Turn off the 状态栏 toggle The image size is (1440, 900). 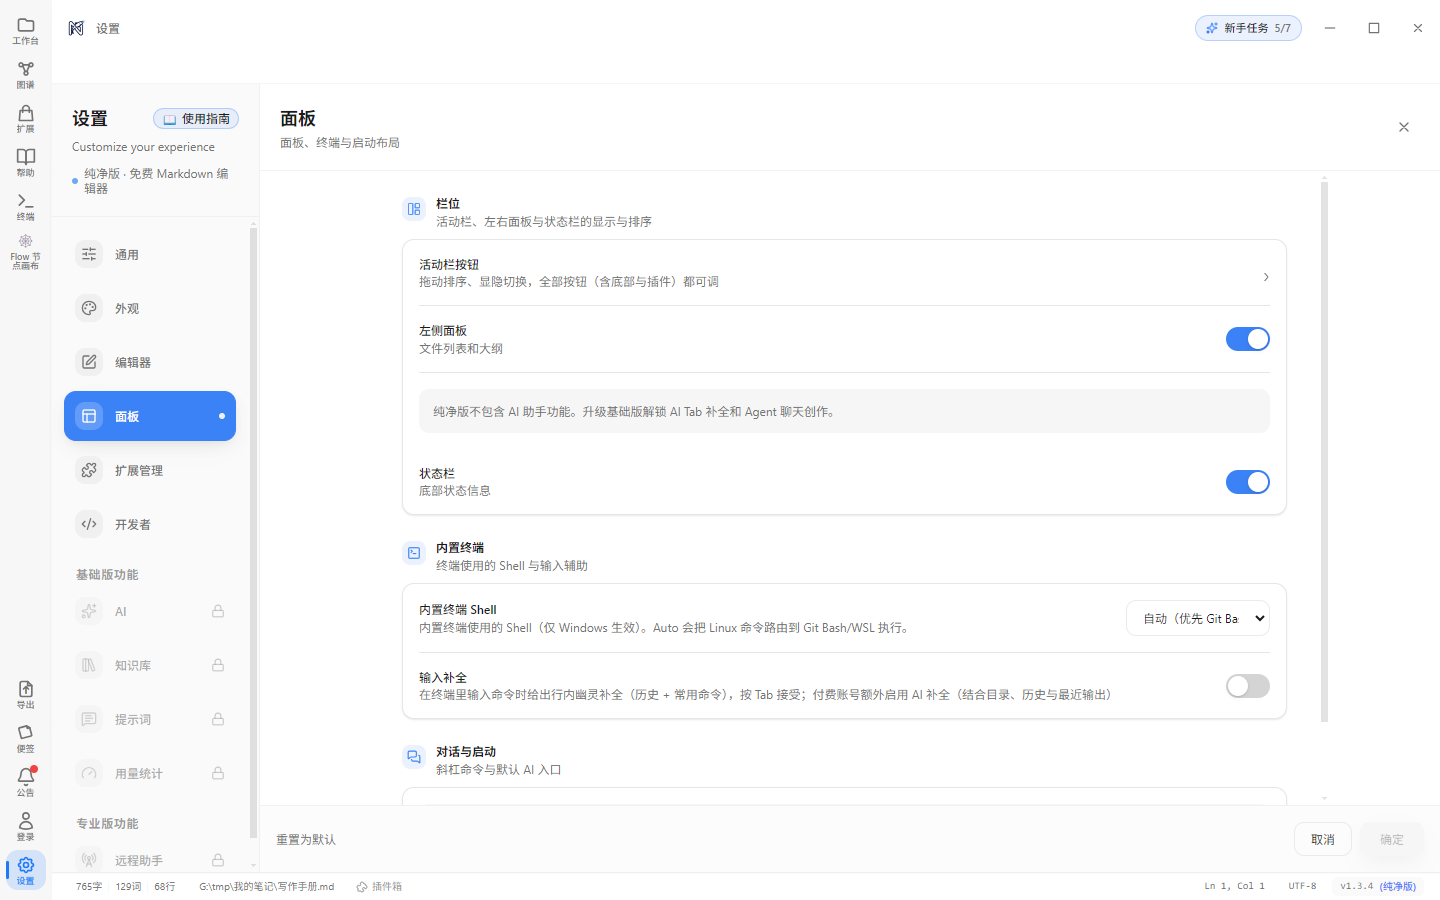click(x=1248, y=482)
